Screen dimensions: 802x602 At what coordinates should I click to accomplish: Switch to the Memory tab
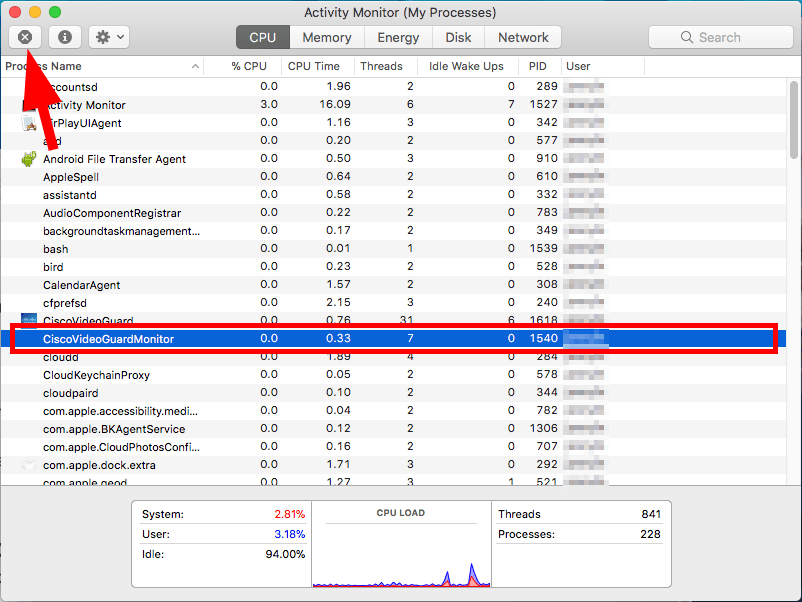coord(327,37)
